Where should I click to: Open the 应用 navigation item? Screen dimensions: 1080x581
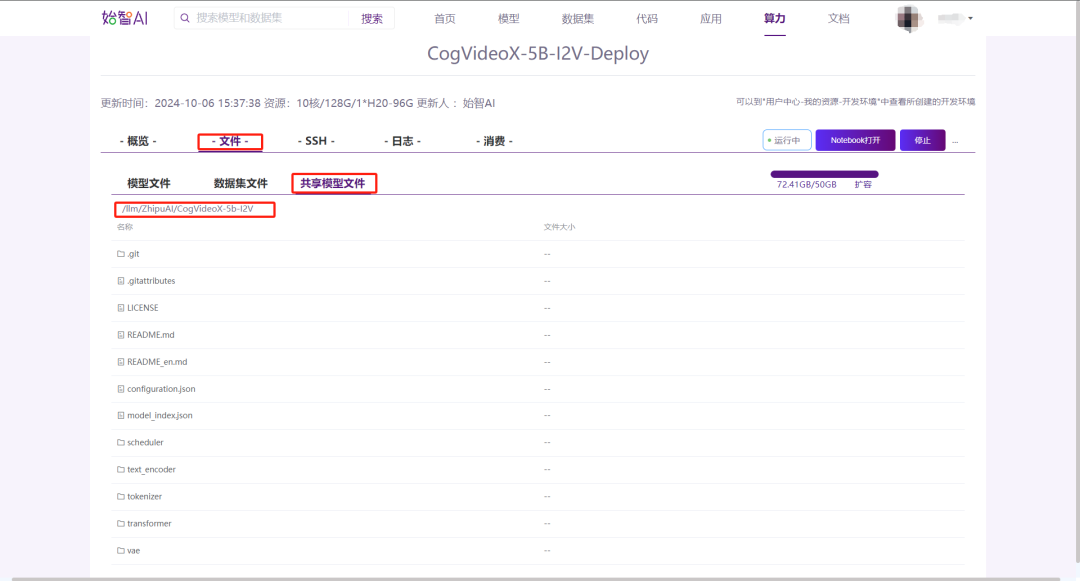[x=711, y=19]
